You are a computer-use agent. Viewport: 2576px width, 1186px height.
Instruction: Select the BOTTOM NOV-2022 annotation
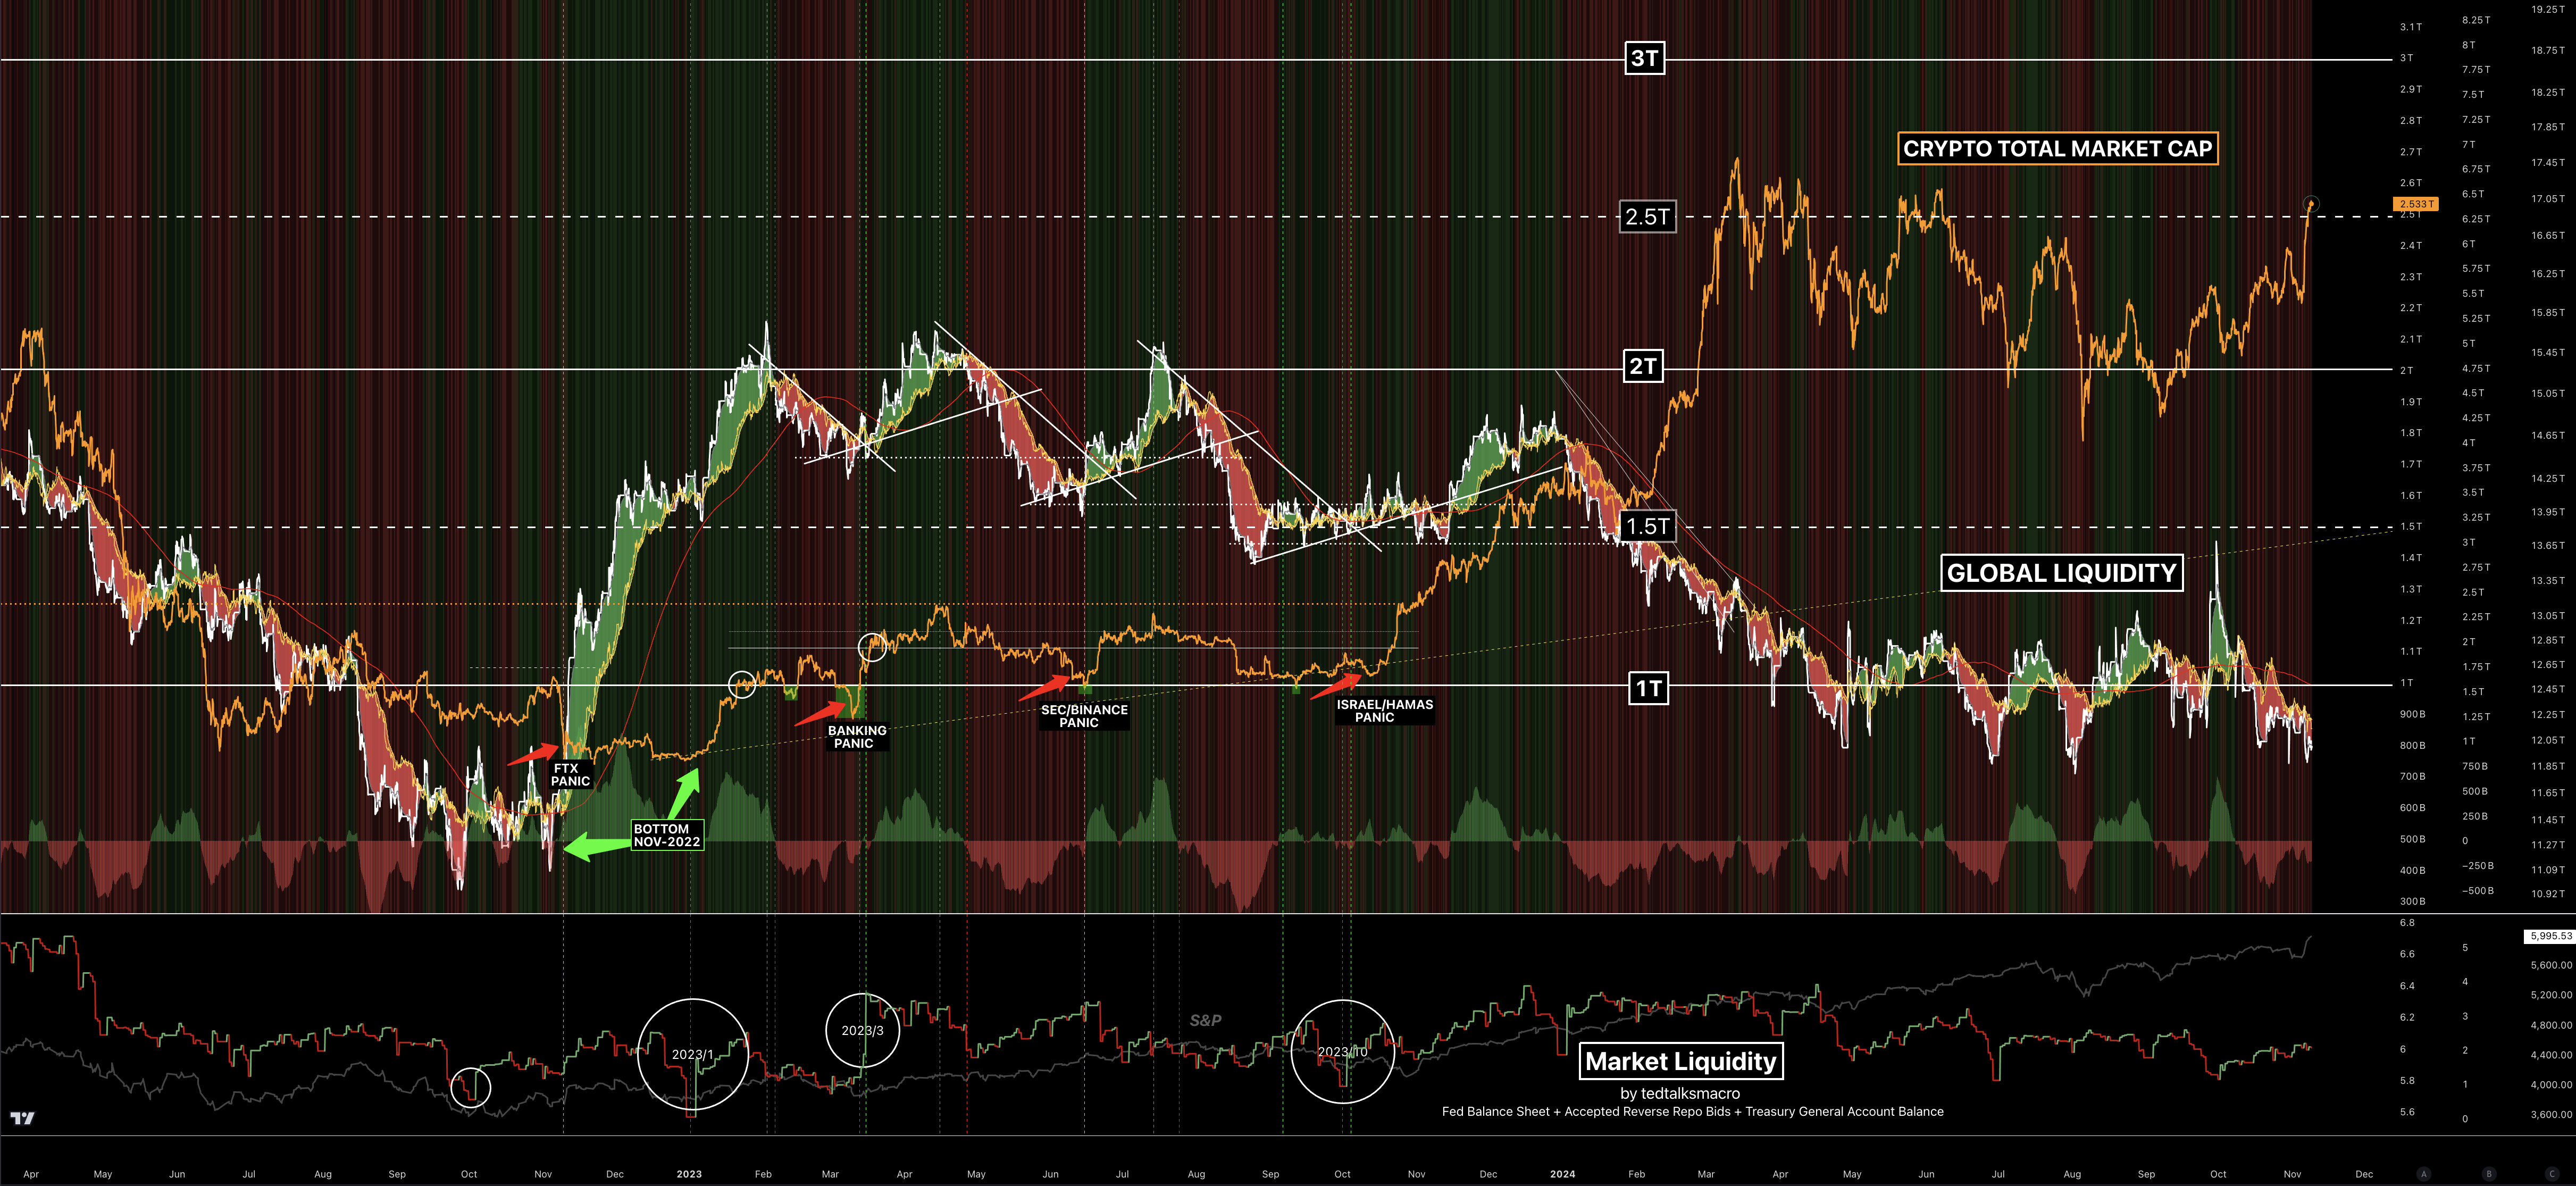pos(667,835)
